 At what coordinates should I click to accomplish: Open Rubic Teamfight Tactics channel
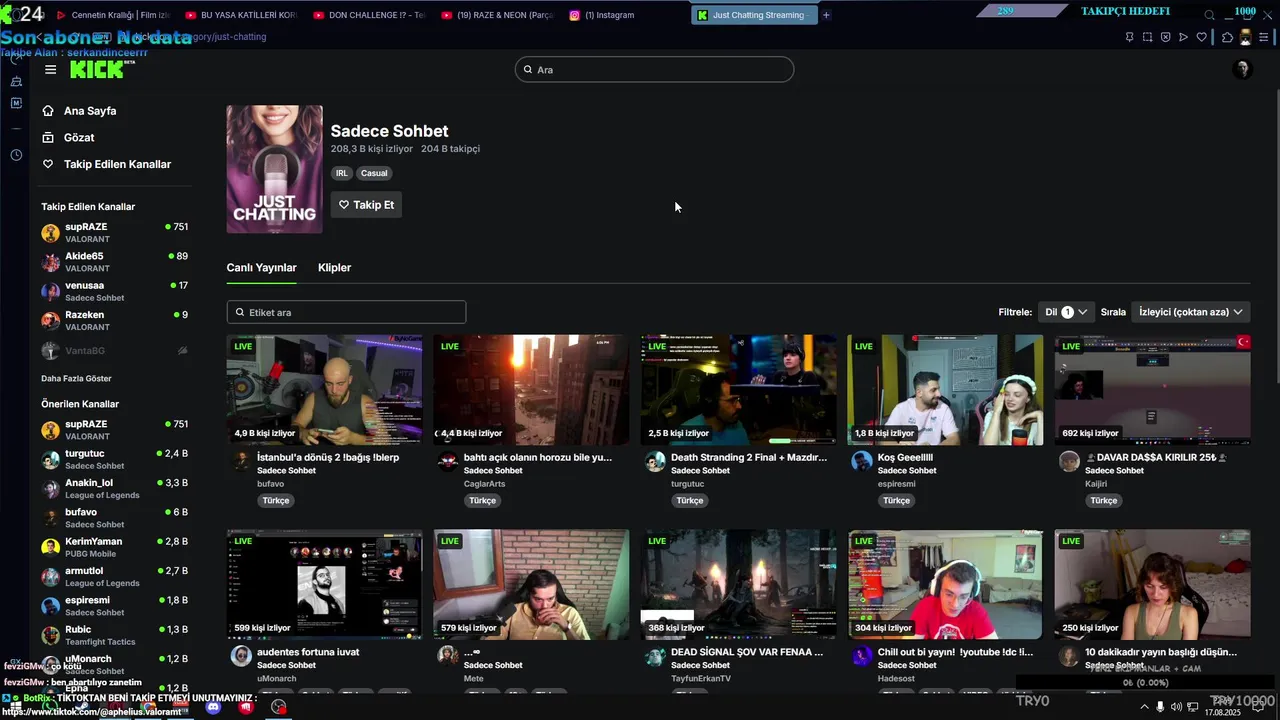click(114, 635)
